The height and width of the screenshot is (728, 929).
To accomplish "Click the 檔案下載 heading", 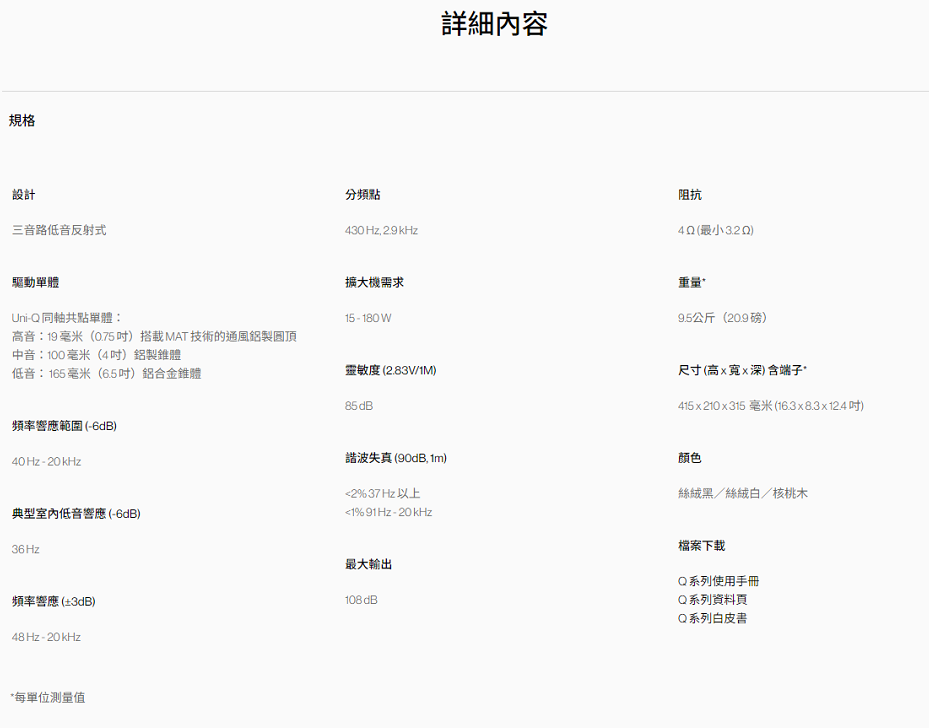I will [x=701, y=546].
